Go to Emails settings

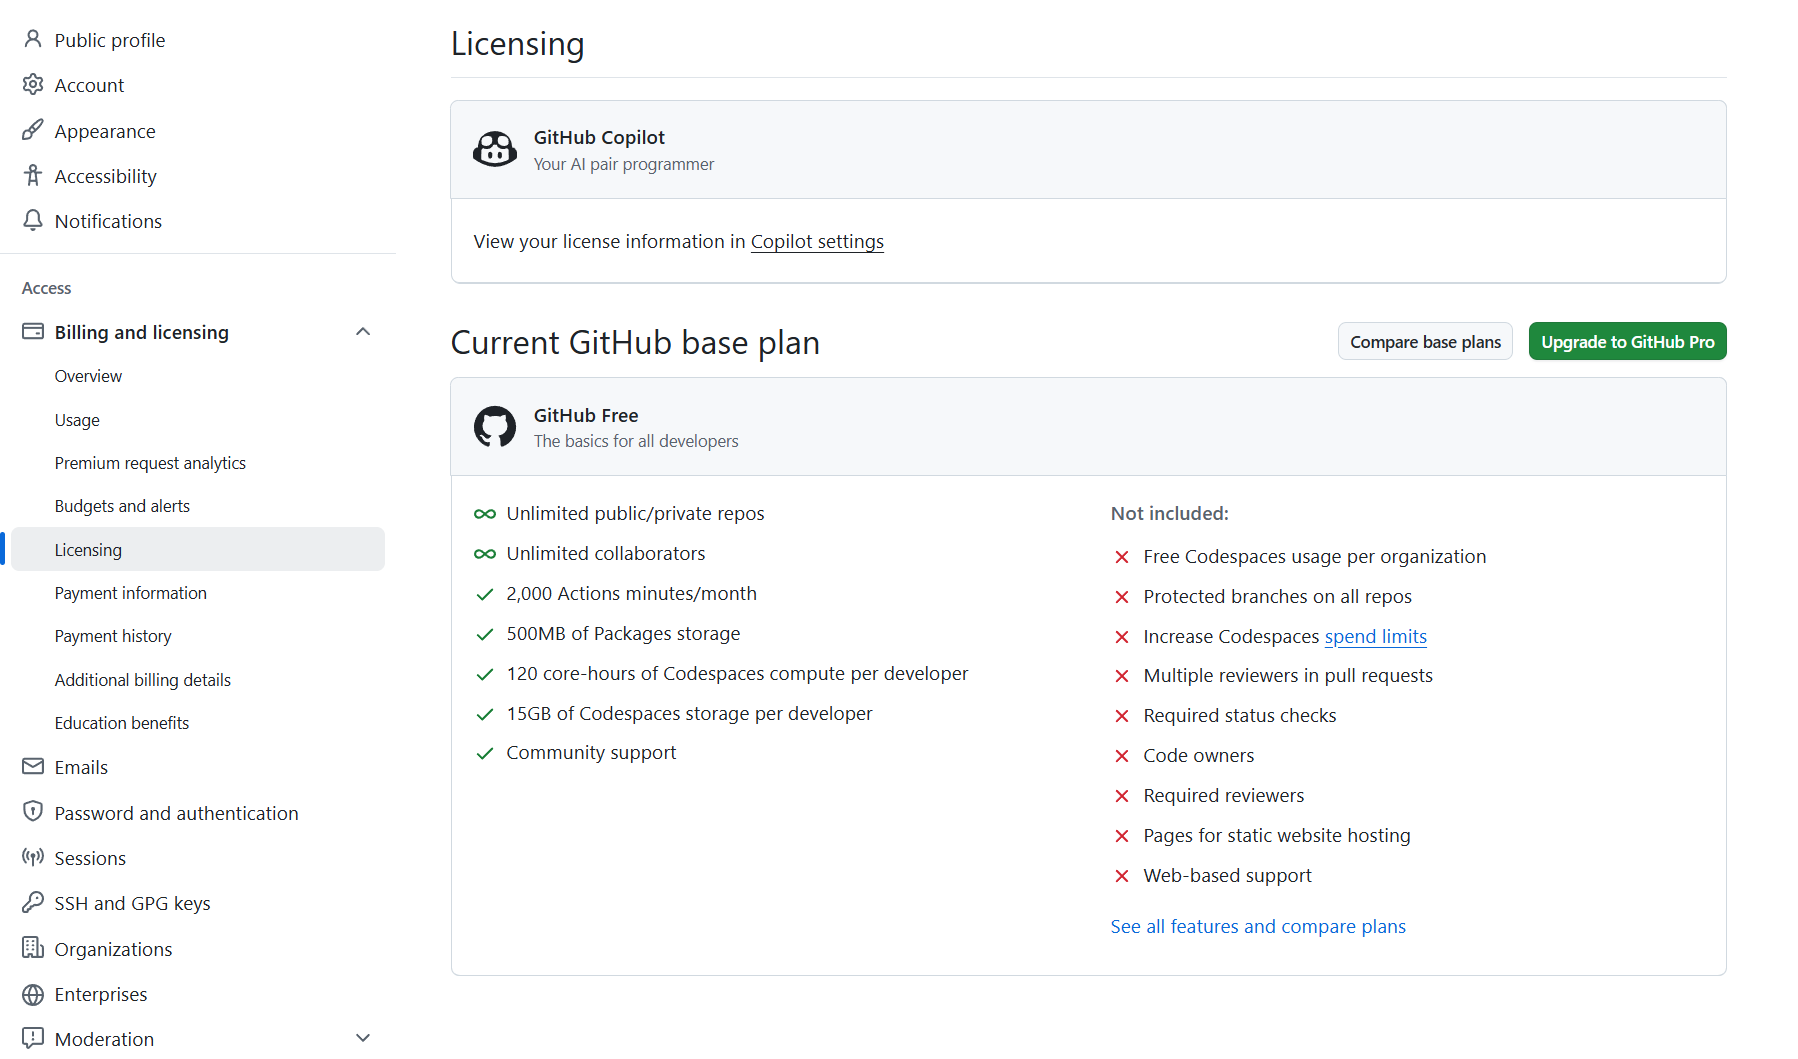(81, 767)
